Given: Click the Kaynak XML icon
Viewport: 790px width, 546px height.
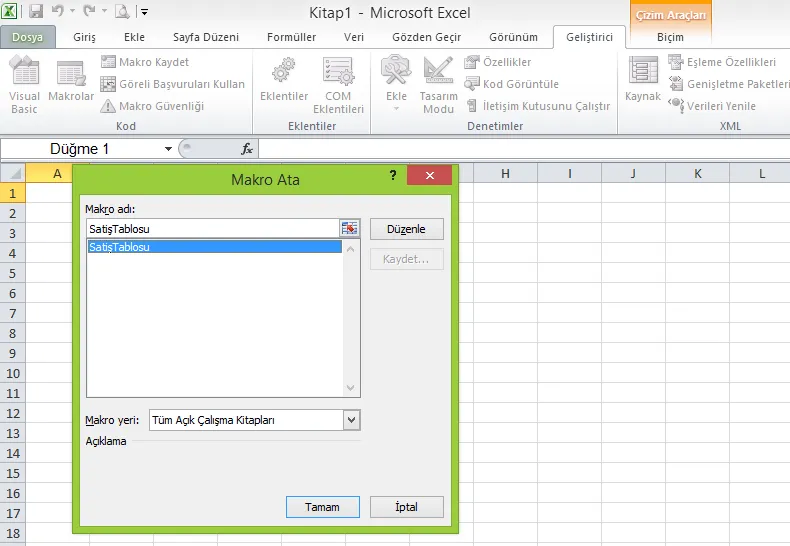Looking at the screenshot, I should pos(643,72).
